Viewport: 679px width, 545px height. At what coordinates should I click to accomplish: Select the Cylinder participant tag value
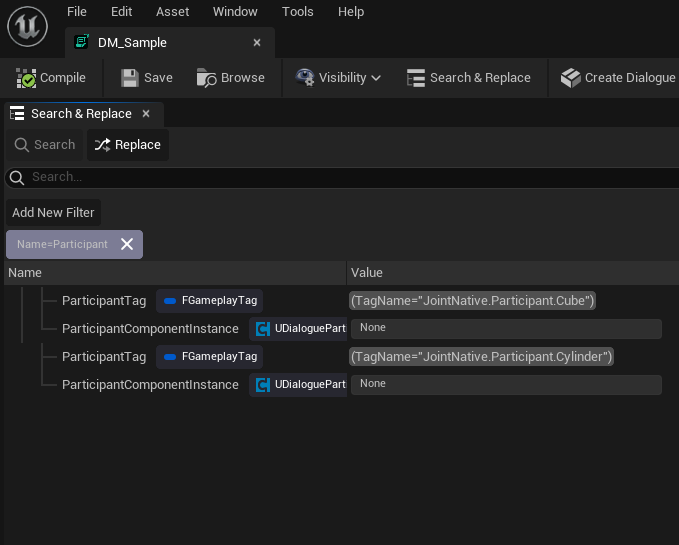tap(481, 356)
